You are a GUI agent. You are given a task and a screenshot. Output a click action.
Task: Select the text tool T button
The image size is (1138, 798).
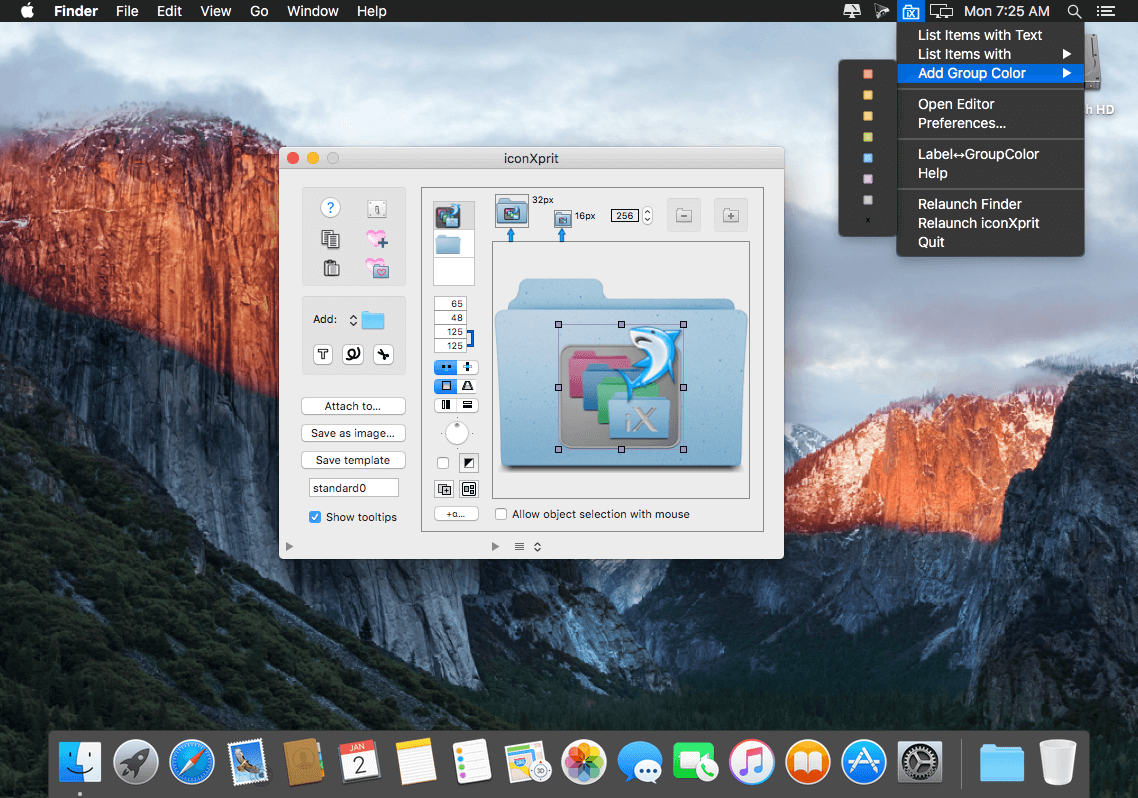[x=323, y=354]
